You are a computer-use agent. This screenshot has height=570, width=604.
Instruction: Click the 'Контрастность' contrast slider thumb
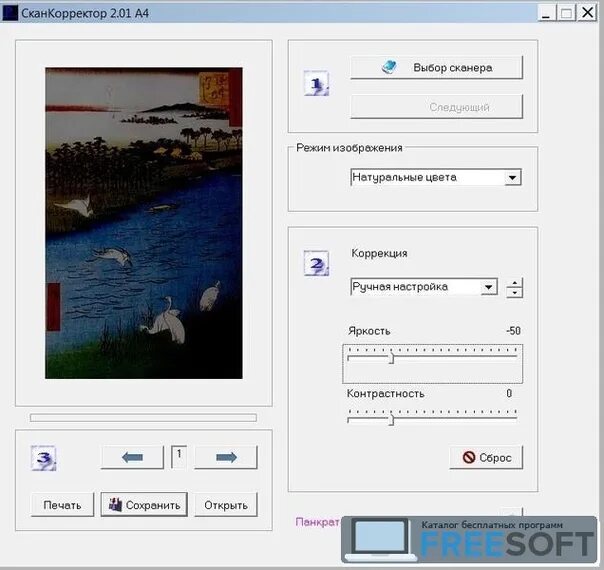pyautogui.click(x=391, y=419)
